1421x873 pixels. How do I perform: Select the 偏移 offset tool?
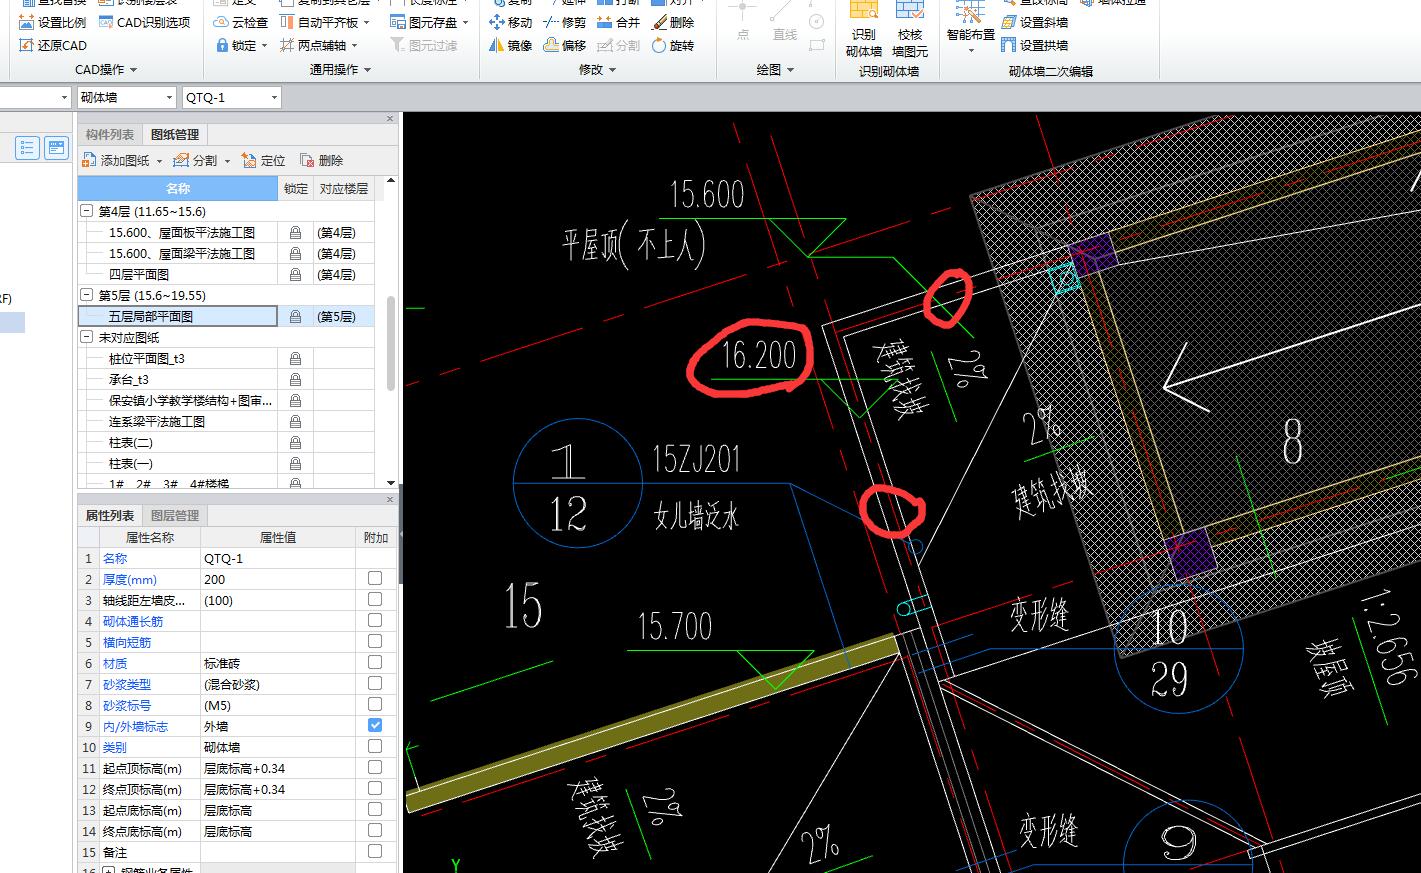565,45
